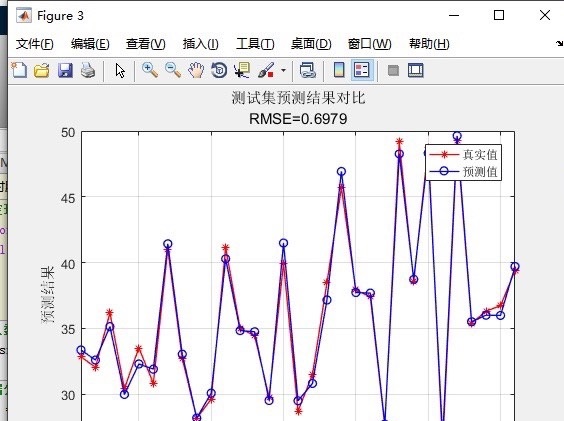Activate the Zoom Out magnifier tool
Screen dimensions: 564x421
click(173, 70)
